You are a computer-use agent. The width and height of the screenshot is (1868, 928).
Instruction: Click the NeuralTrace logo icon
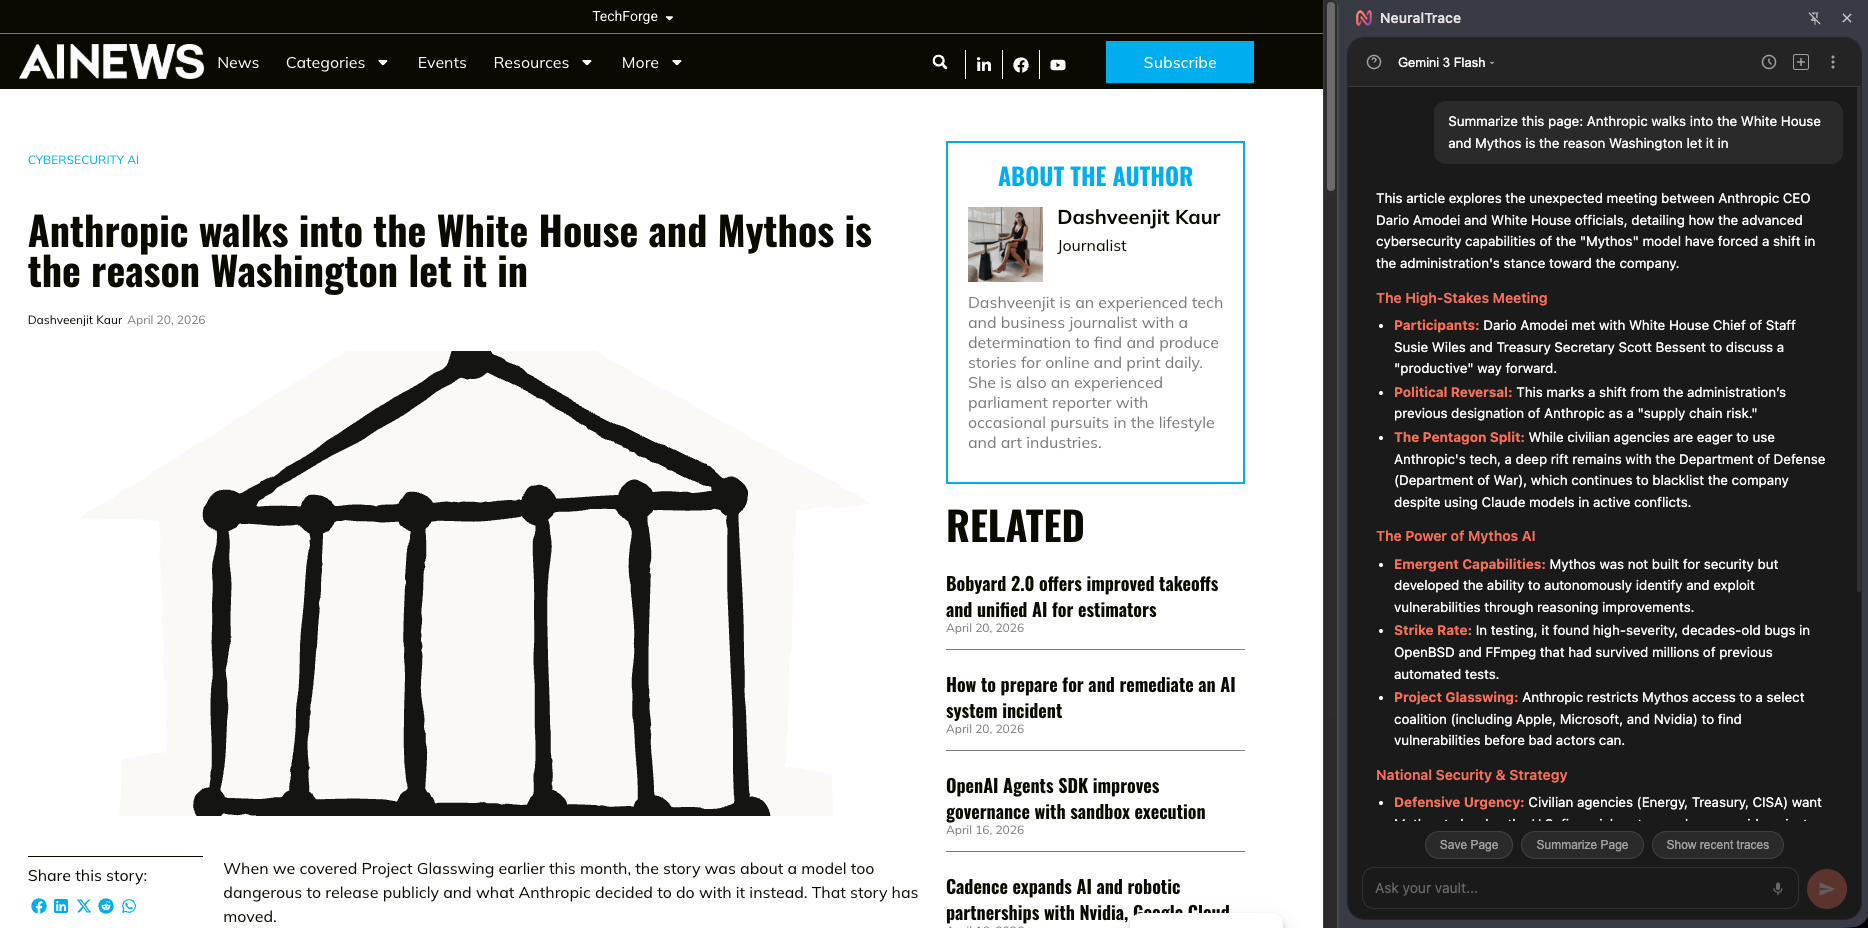[x=1364, y=18]
